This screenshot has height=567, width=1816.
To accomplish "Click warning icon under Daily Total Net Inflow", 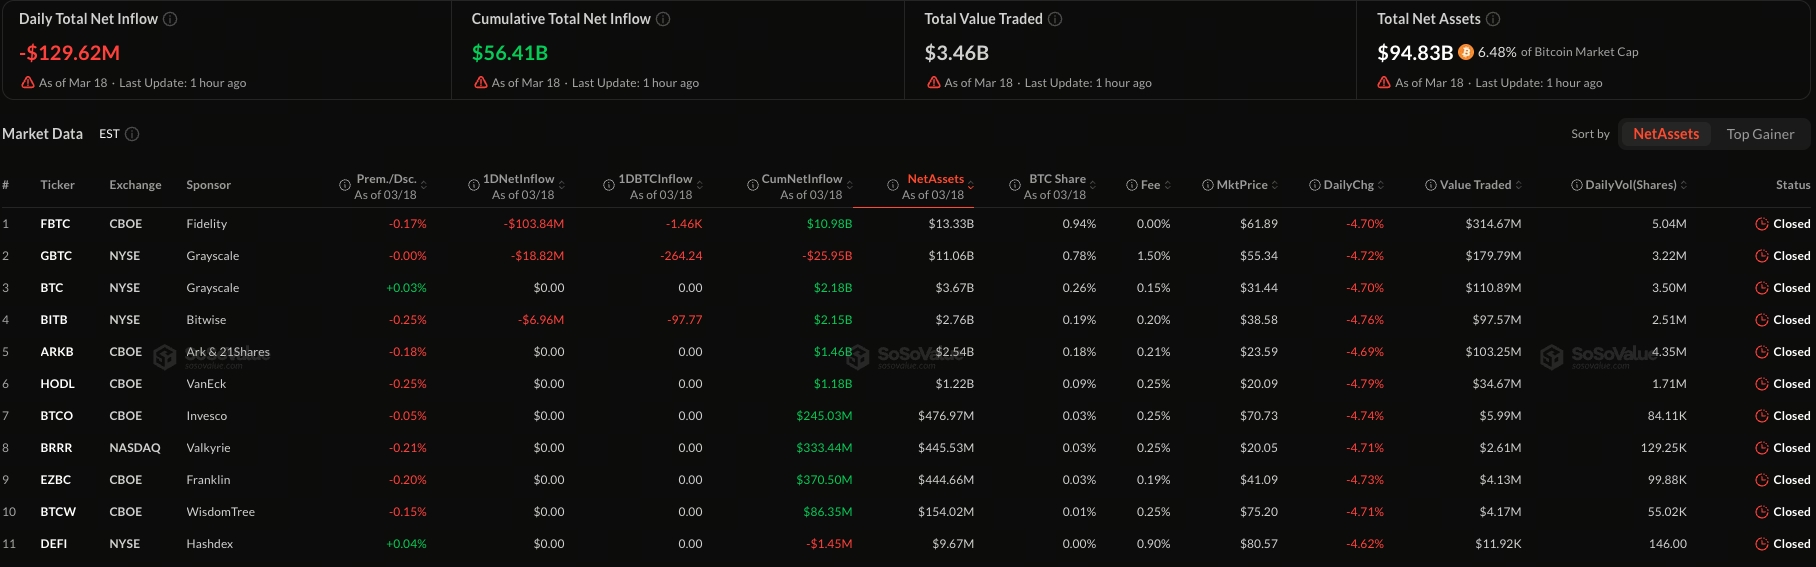I will pyautogui.click(x=28, y=83).
